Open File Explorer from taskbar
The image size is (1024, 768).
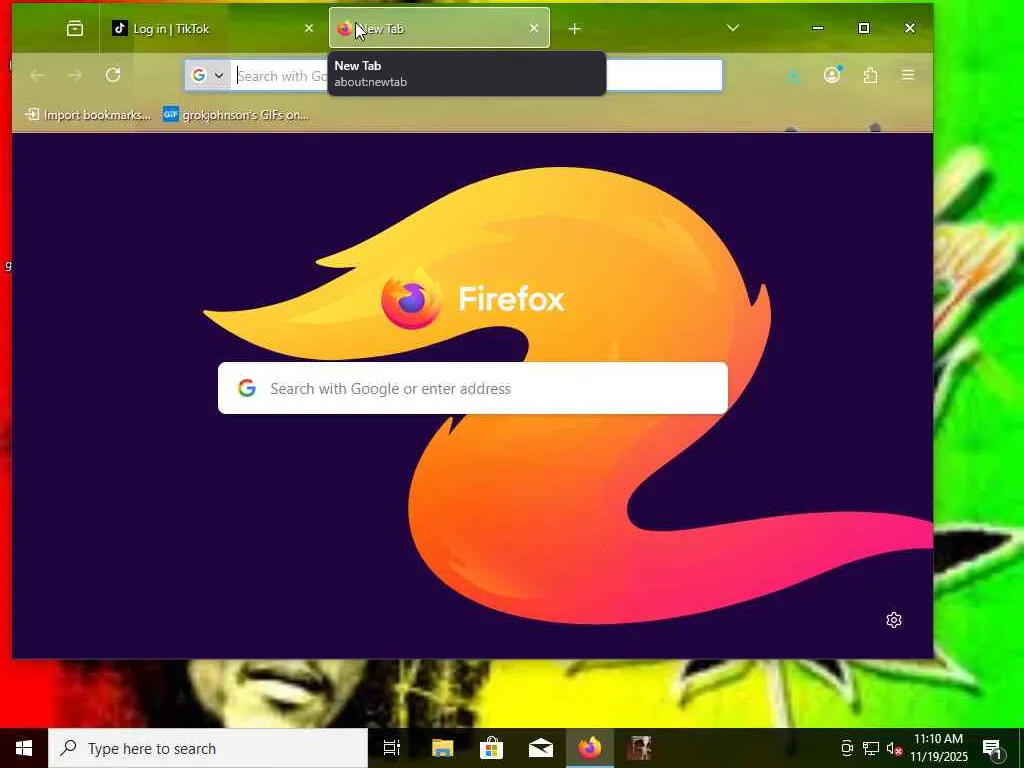tap(442, 748)
